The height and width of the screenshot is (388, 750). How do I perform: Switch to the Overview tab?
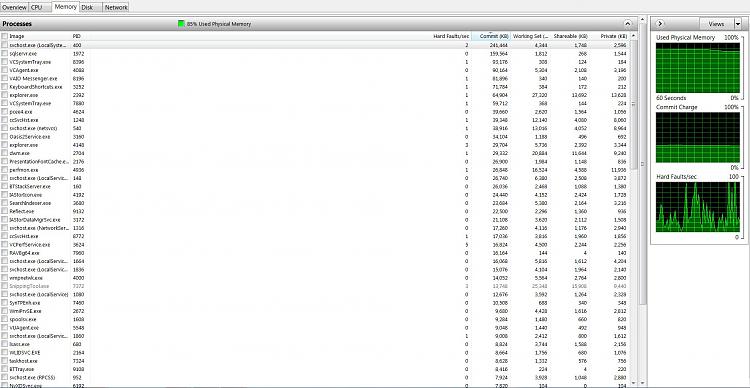point(14,8)
